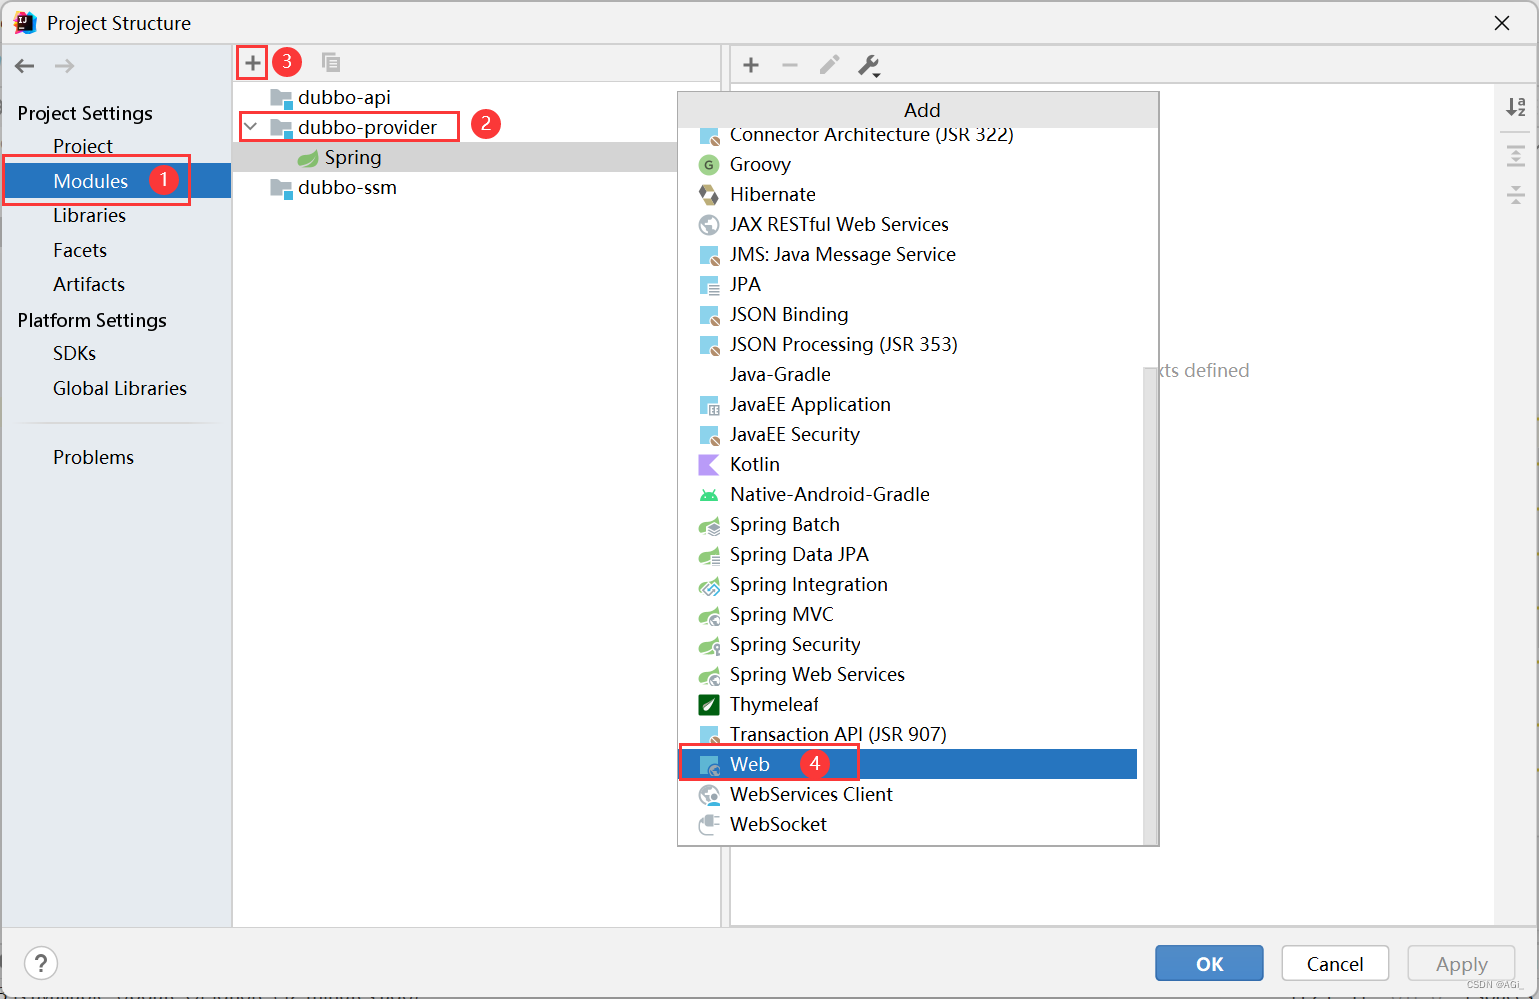The height and width of the screenshot is (999, 1539).
Task: Click the copy module icon beside plus
Action: point(330,62)
